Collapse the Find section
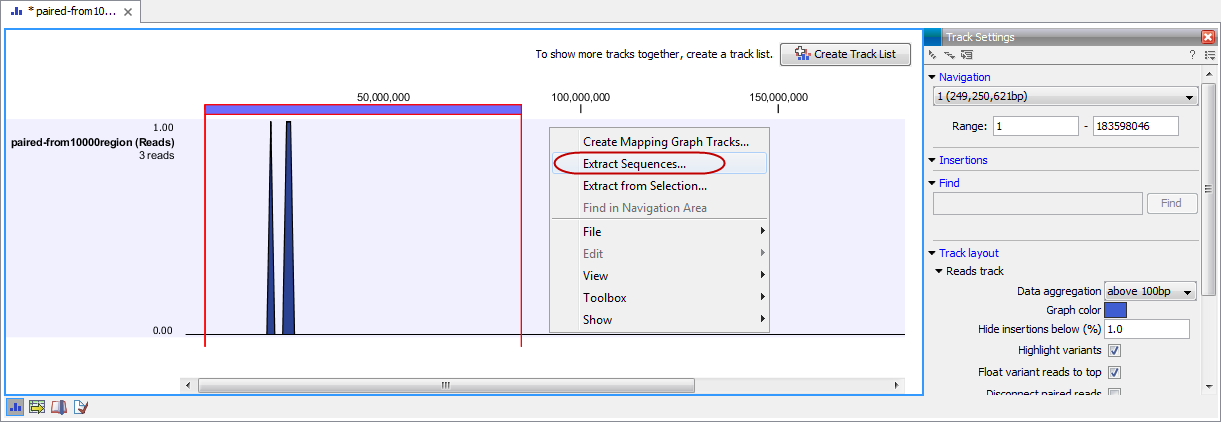 (x=933, y=183)
